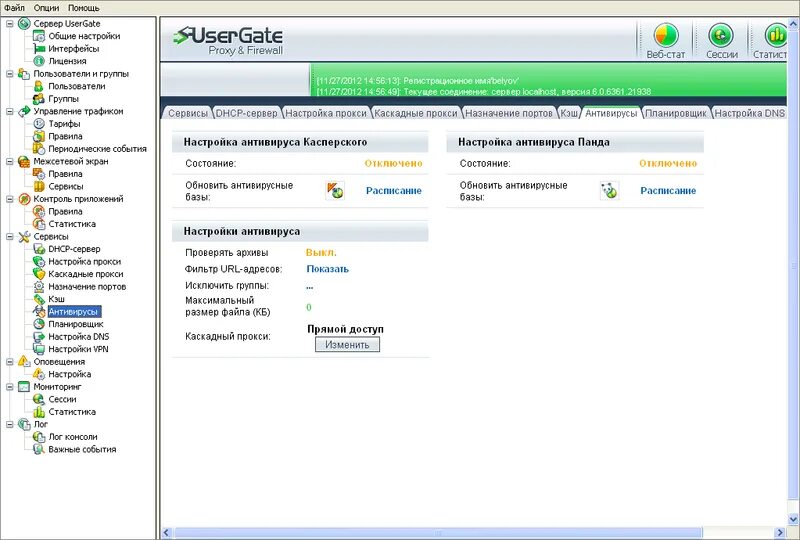Open Panda Расписание link
This screenshot has height=540, width=800.
coord(668,191)
